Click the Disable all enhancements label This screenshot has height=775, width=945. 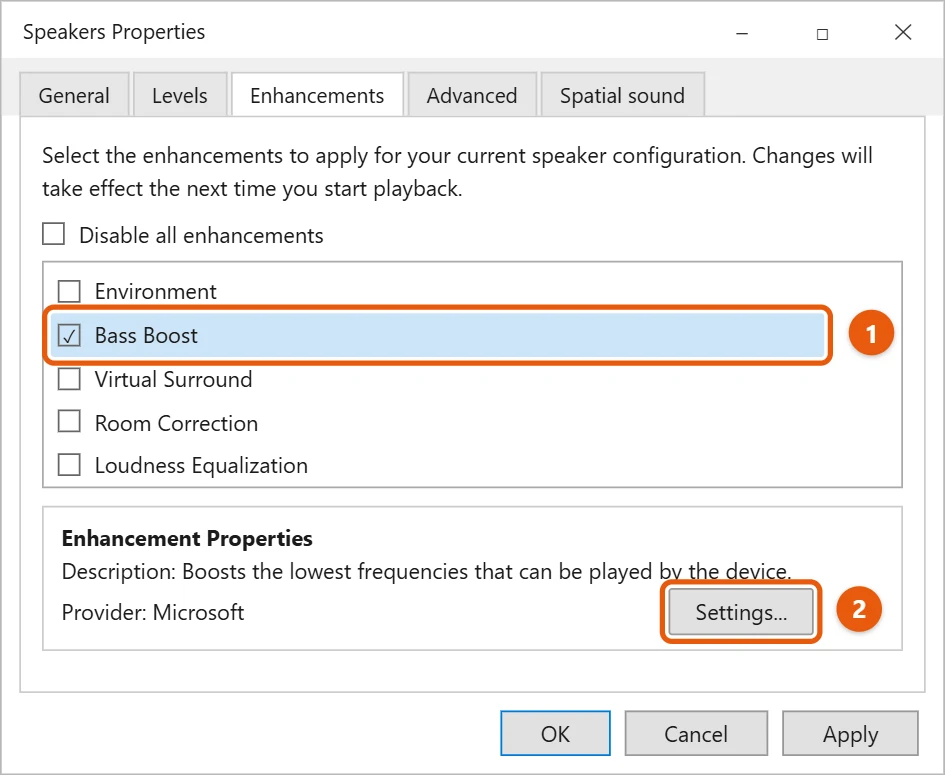(201, 235)
